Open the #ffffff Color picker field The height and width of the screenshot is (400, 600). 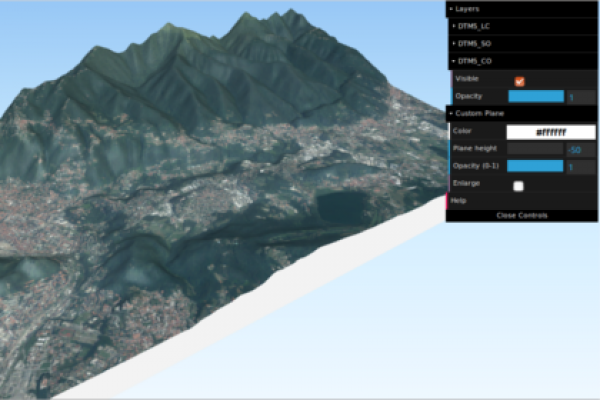point(551,132)
